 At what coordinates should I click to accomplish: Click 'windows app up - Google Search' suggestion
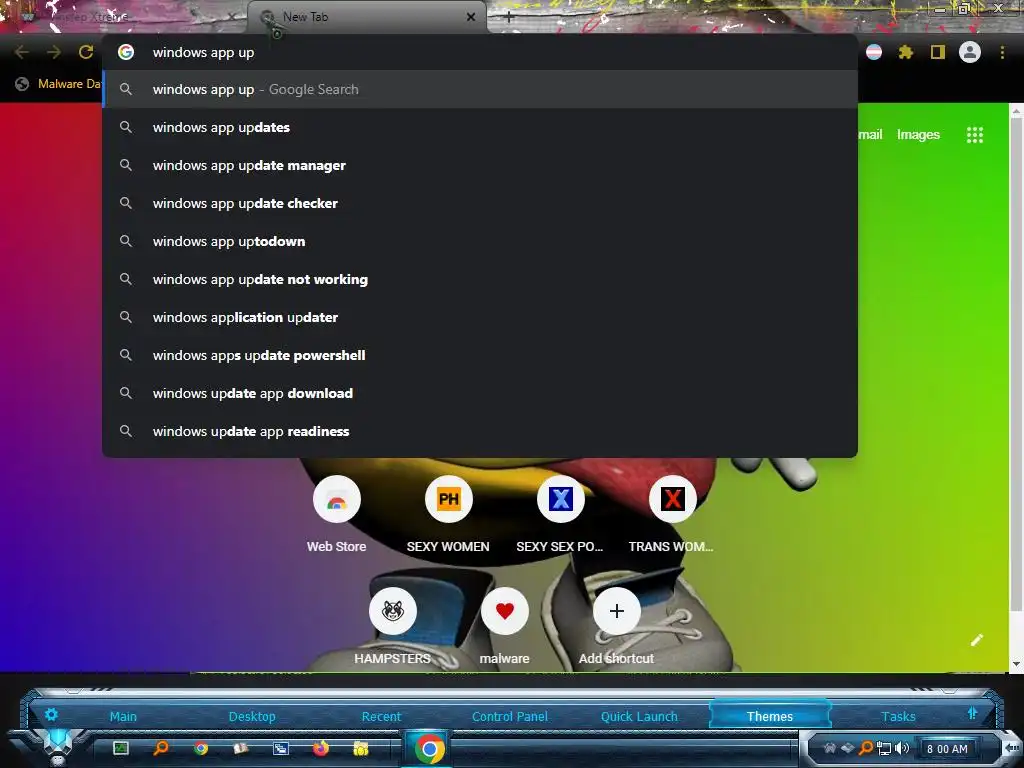(480, 89)
